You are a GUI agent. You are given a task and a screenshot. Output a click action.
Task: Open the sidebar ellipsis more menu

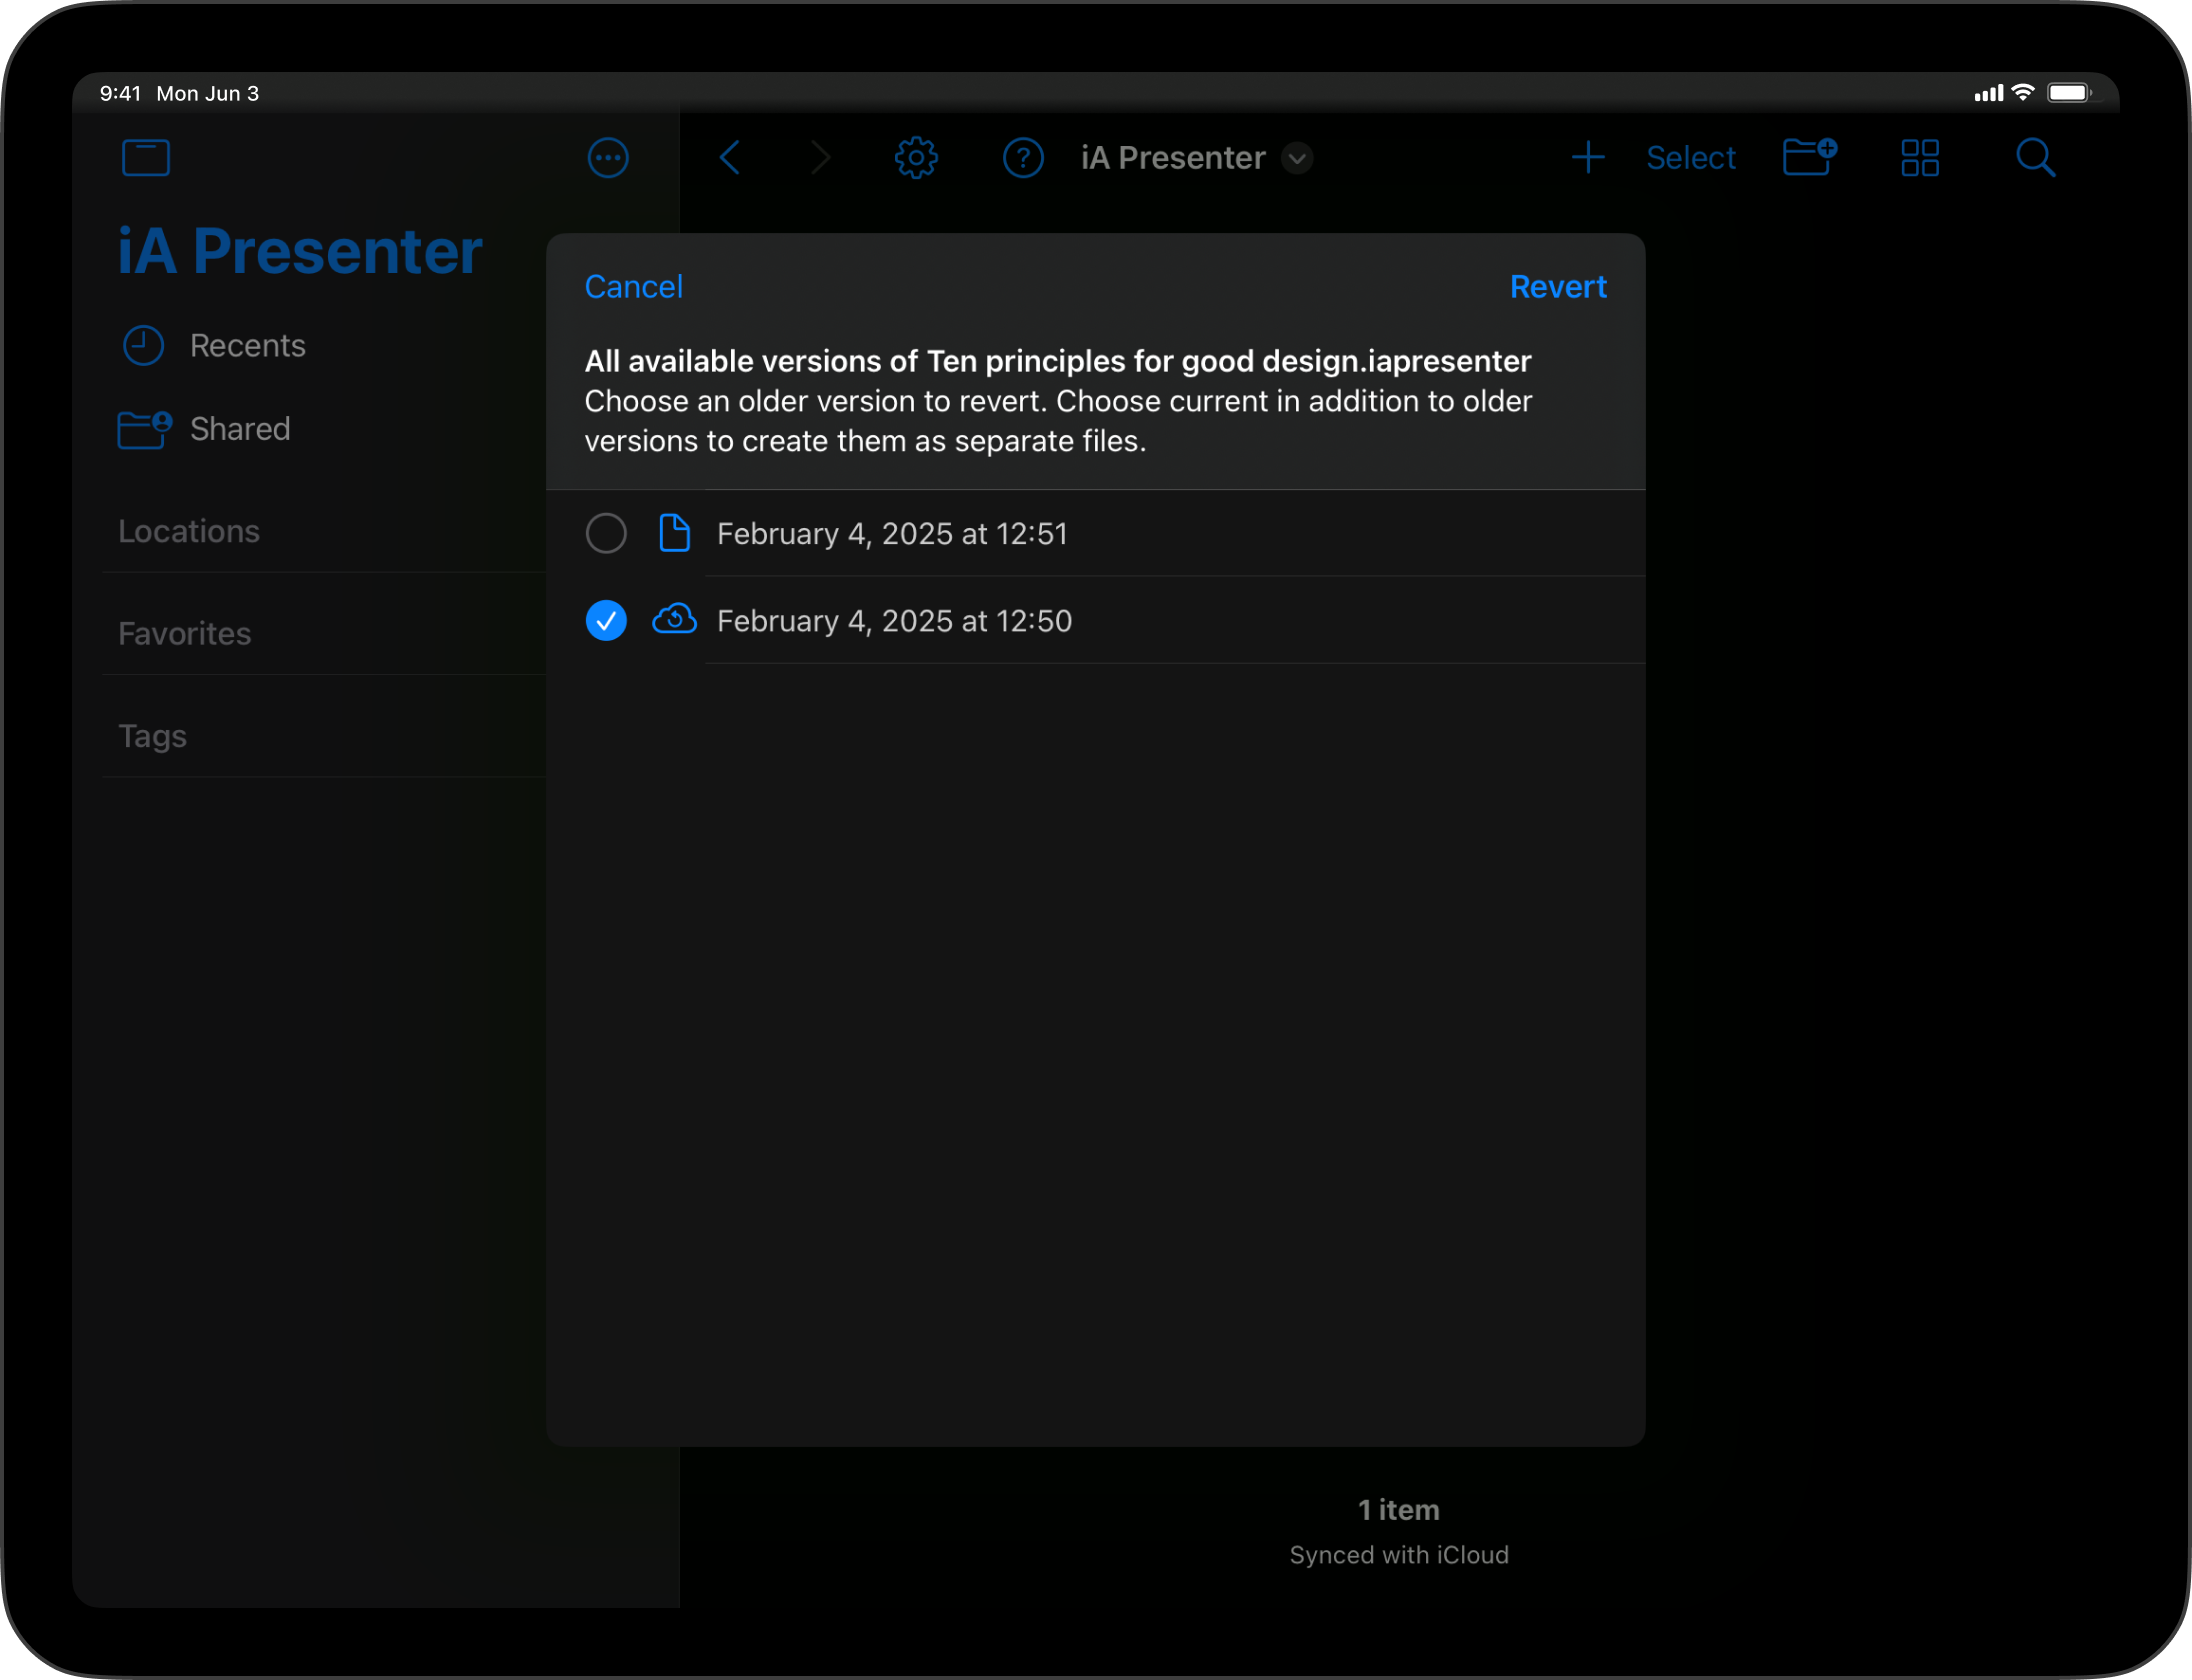pos(608,158)
